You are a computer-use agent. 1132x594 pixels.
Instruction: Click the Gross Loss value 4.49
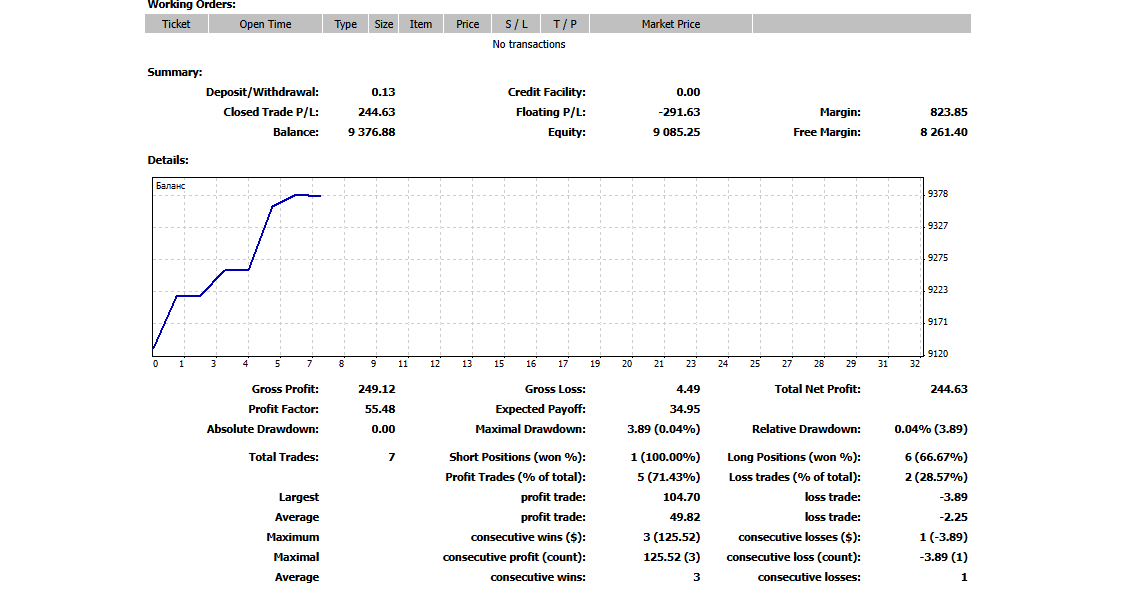[688, 389]
